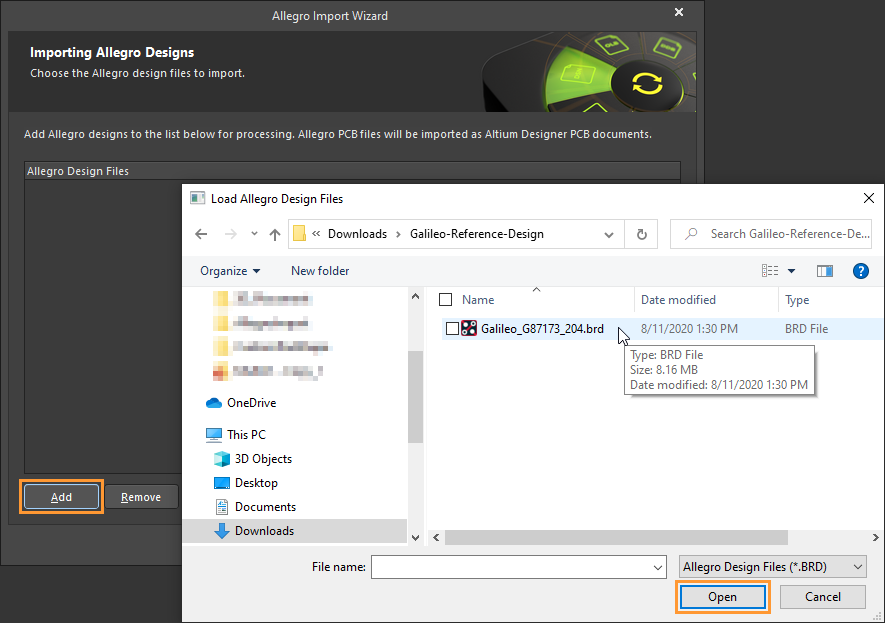Click the Open button to load the BRD file
The height and width of the screenshot is (623, 885).
(x=722, y=596)
